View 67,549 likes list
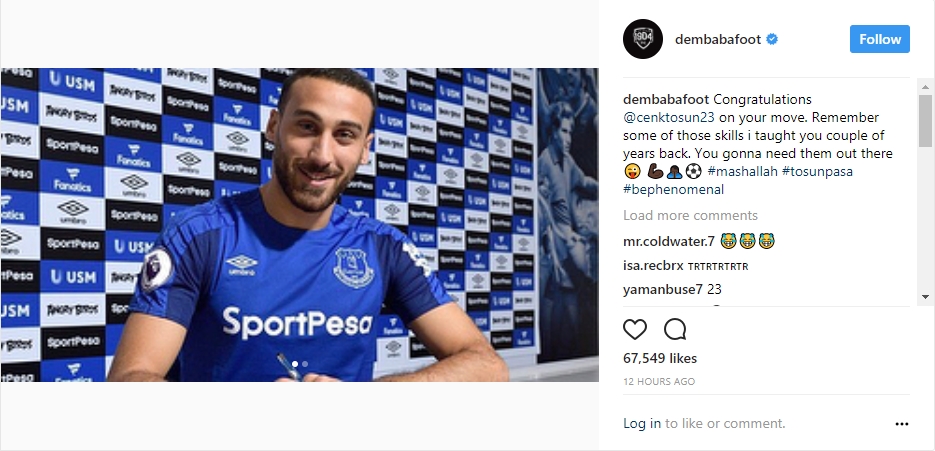 click(x=660, y=358)
